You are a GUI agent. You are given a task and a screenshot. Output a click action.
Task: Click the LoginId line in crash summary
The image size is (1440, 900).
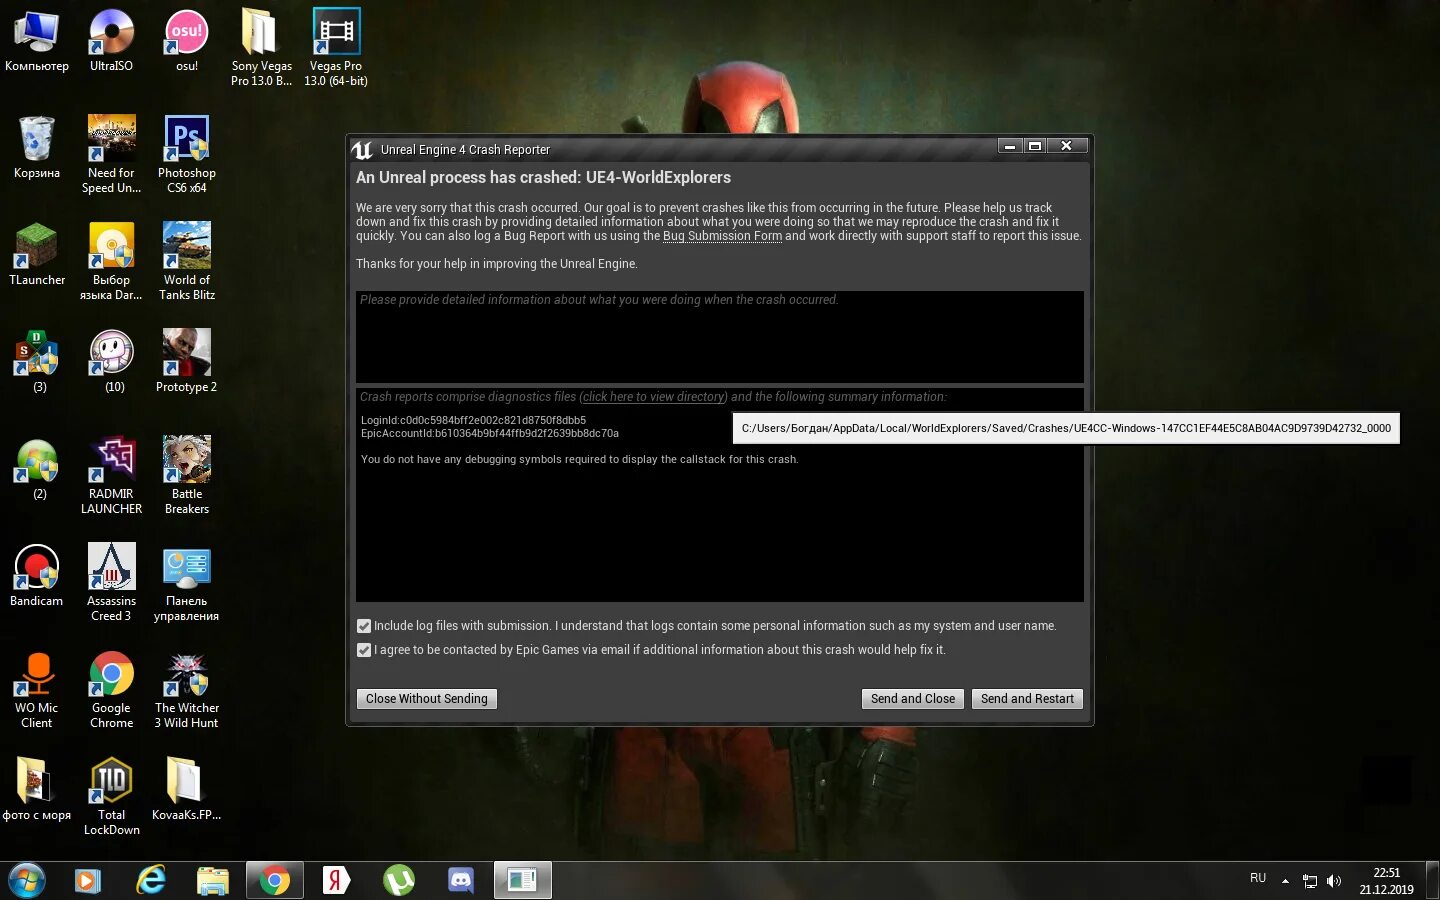(473, 421)
